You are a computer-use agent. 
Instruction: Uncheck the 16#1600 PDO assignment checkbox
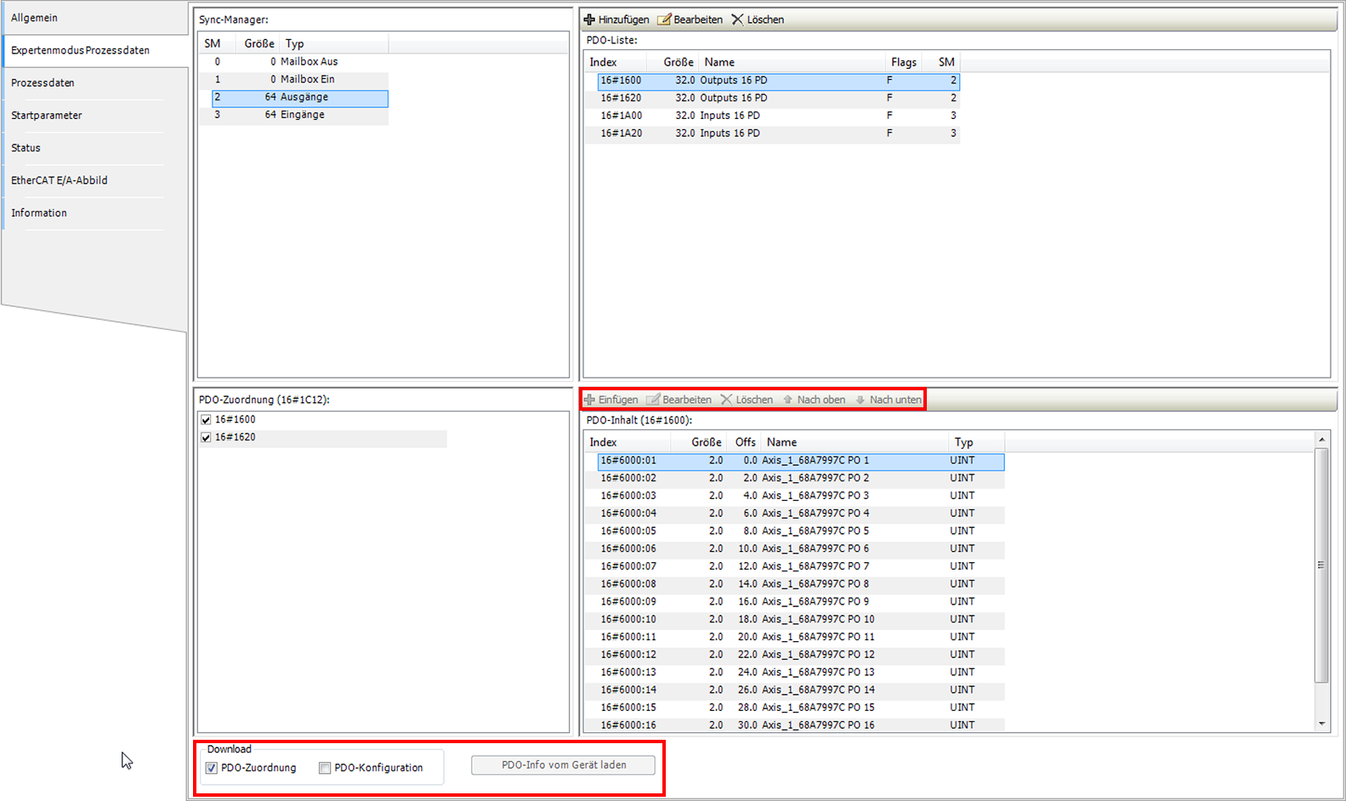206,420
